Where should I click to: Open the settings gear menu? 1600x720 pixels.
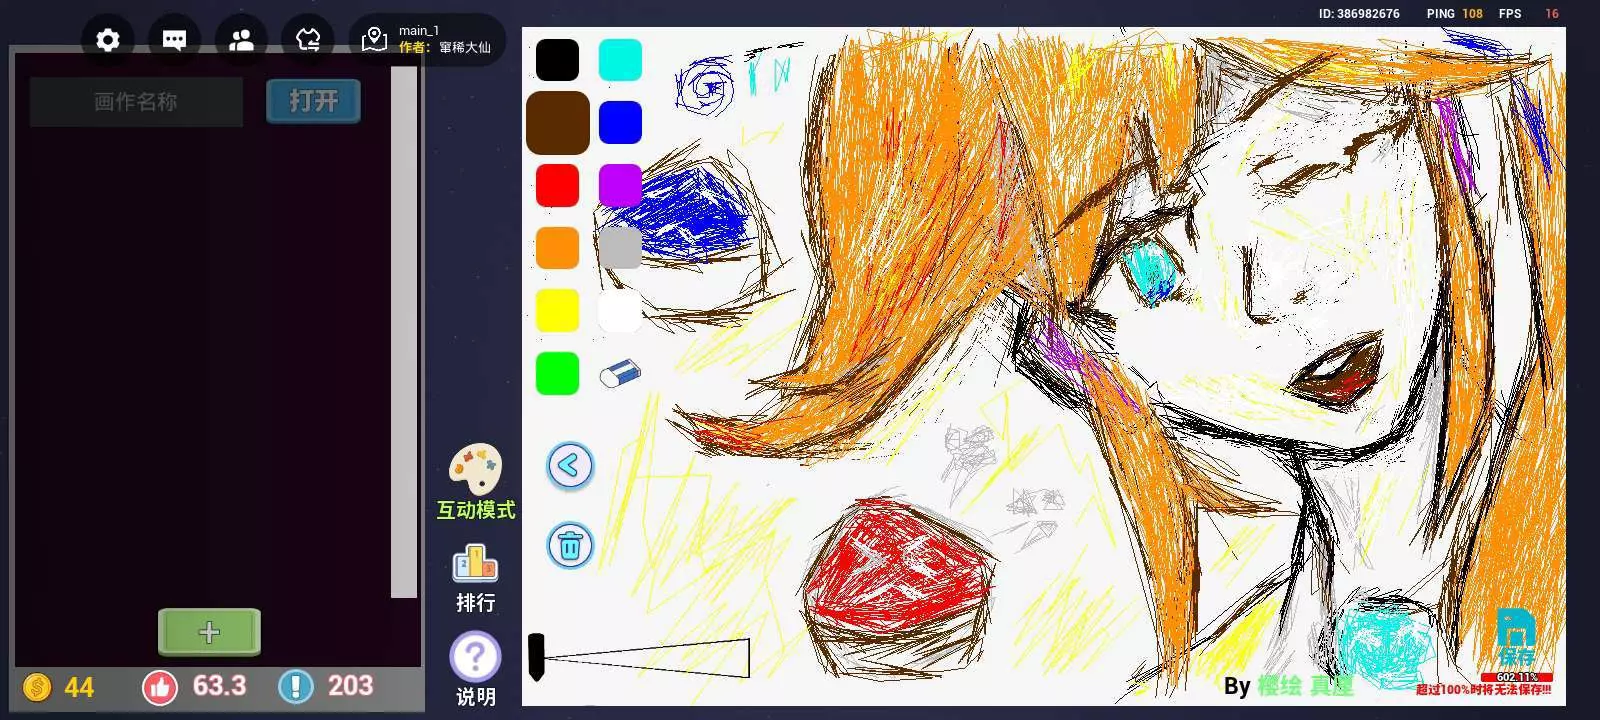[x=108, y=40]
